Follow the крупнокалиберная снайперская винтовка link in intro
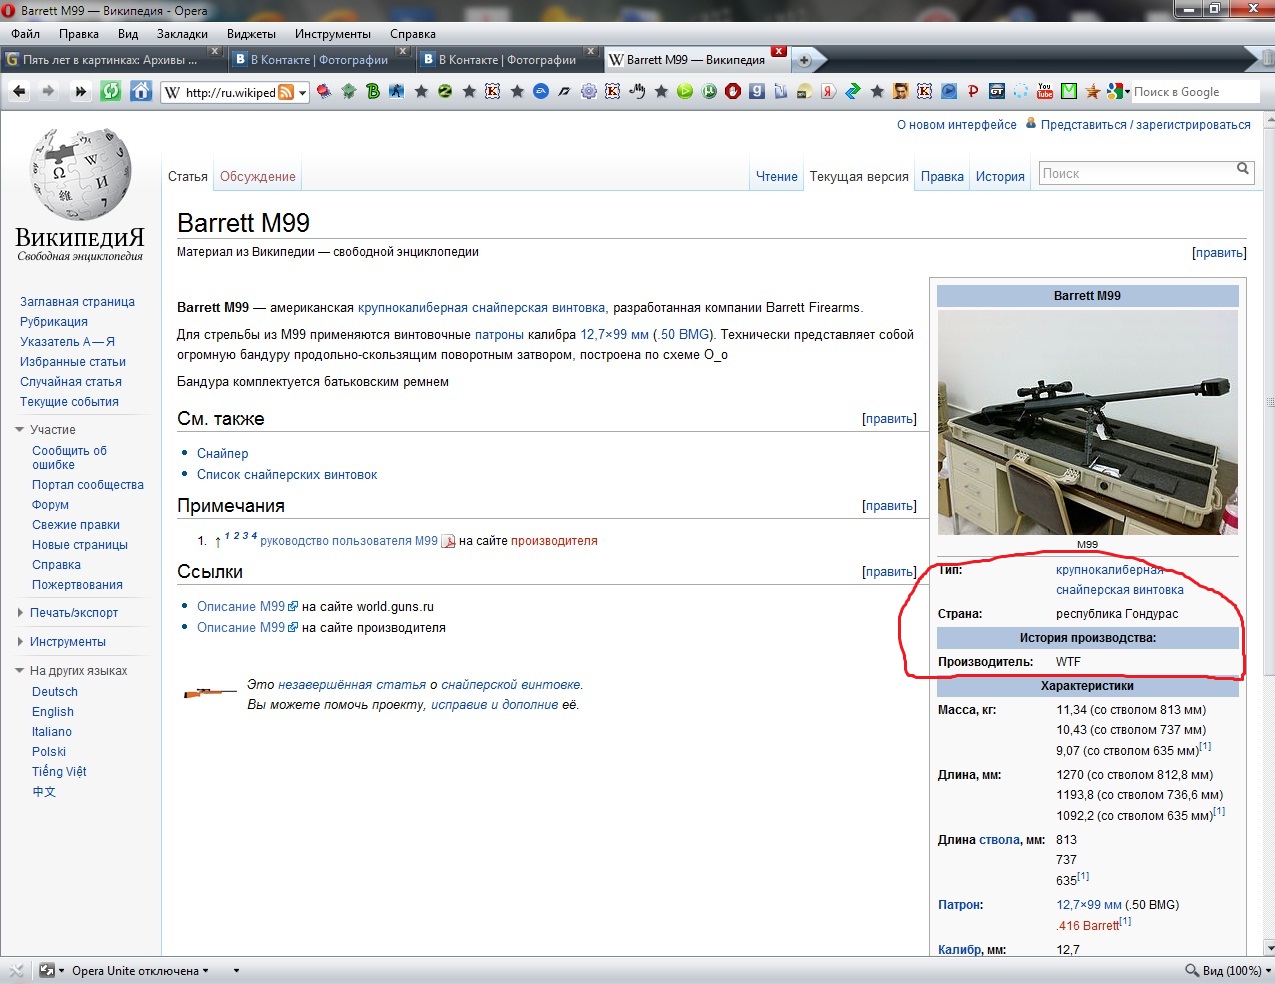Viewport: 1275px width, 984px height. [x=481, y=308]
